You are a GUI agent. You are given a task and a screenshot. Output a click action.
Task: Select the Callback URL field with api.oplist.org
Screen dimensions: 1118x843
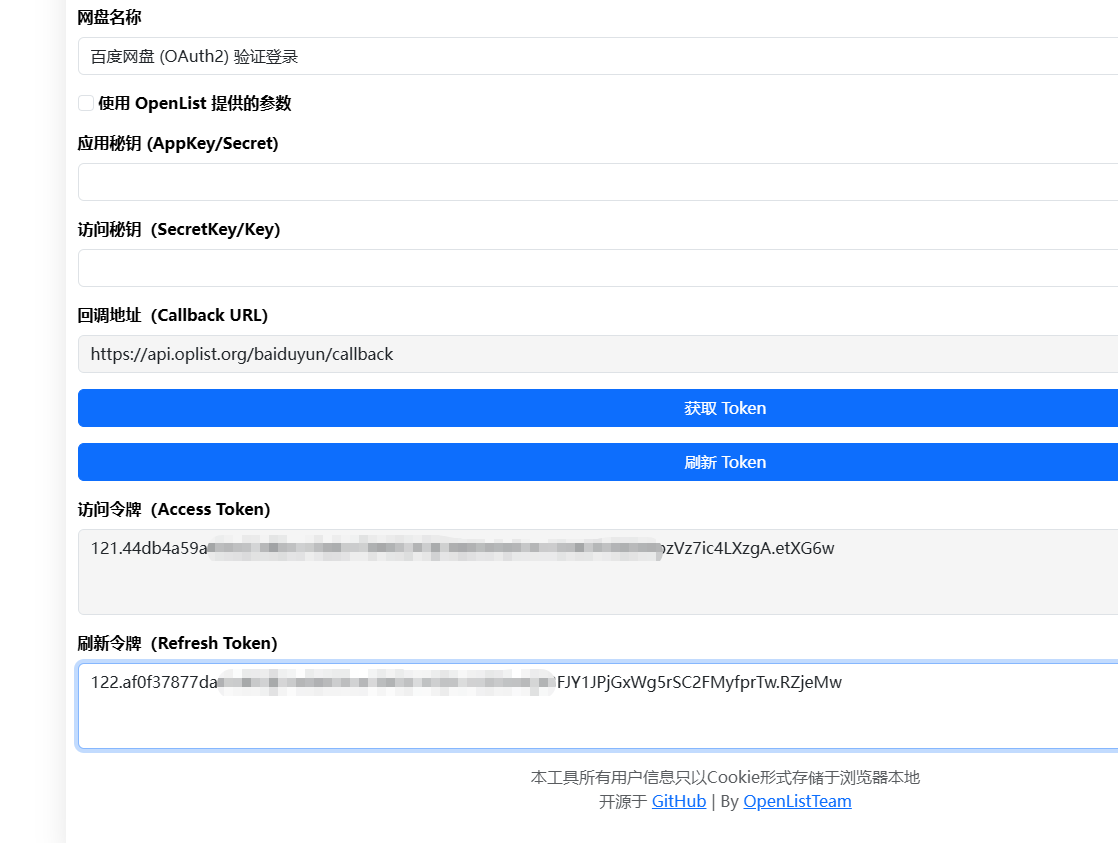coord(598,354)
